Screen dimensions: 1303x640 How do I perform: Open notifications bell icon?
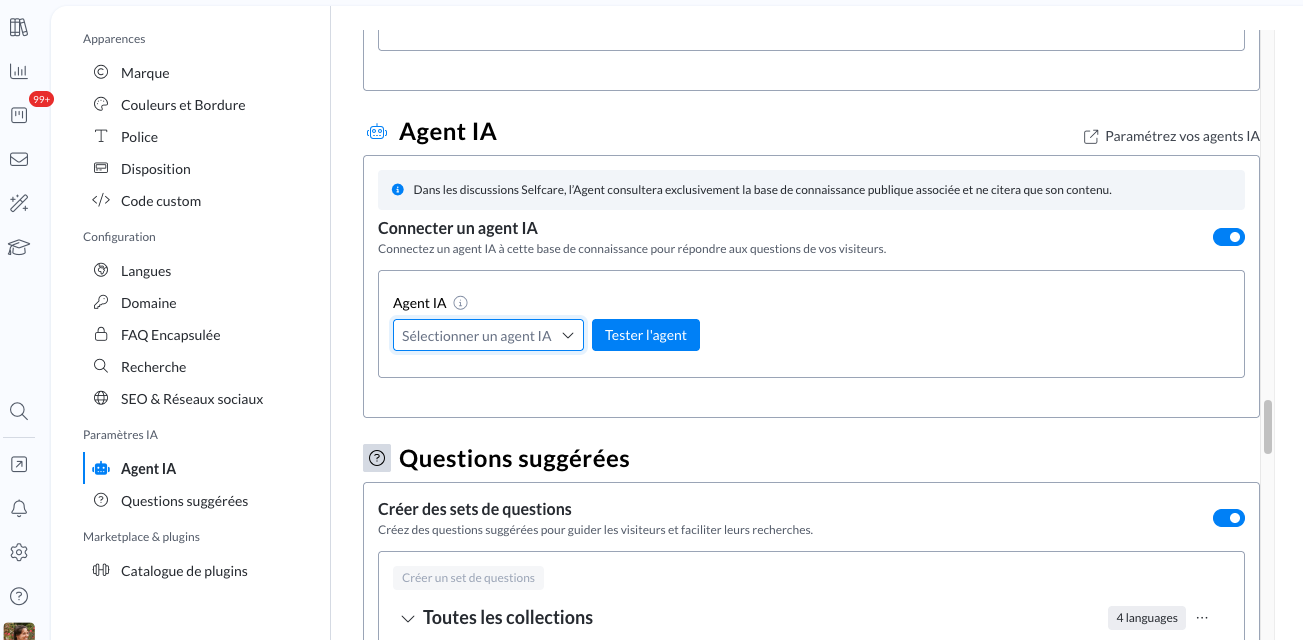(x=18, y=508)
